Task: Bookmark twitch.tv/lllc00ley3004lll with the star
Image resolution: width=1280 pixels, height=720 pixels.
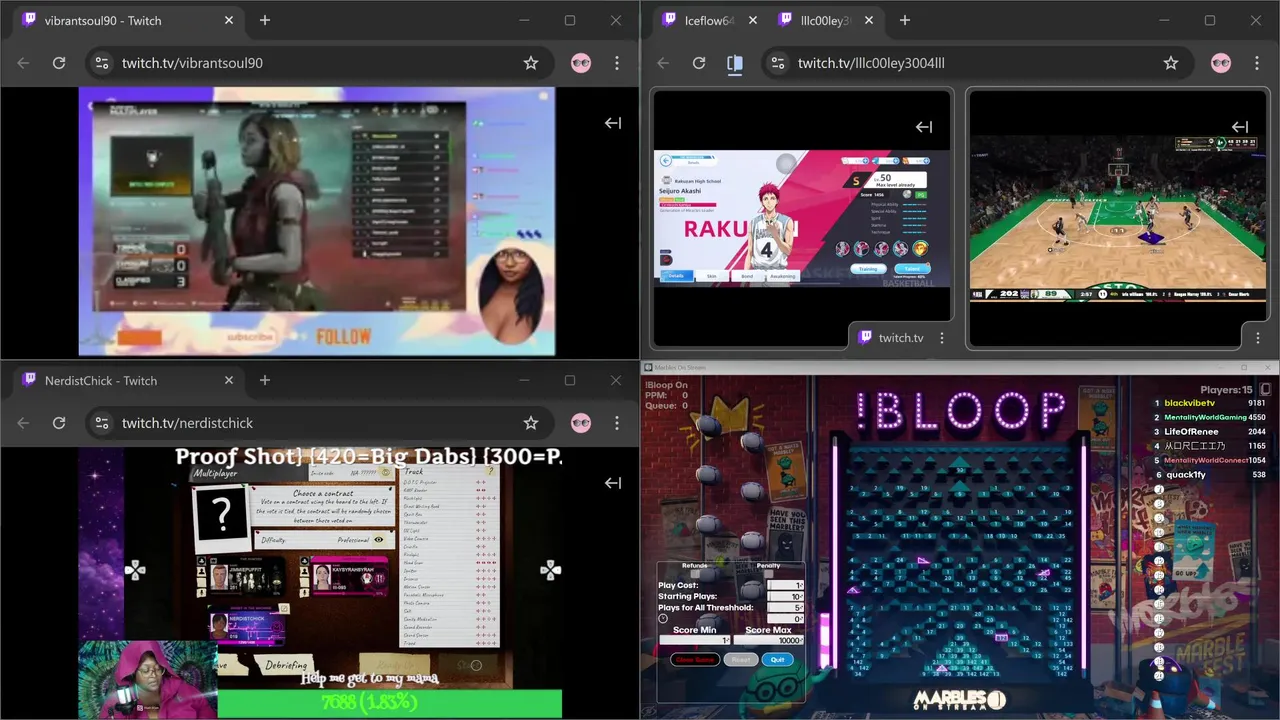Action: [1171, 63]
